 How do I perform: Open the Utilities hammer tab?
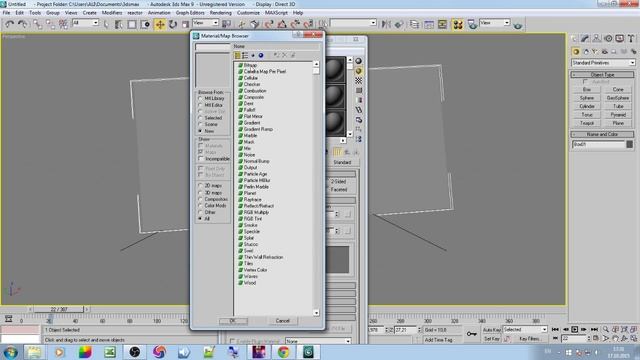coord(631,38)
